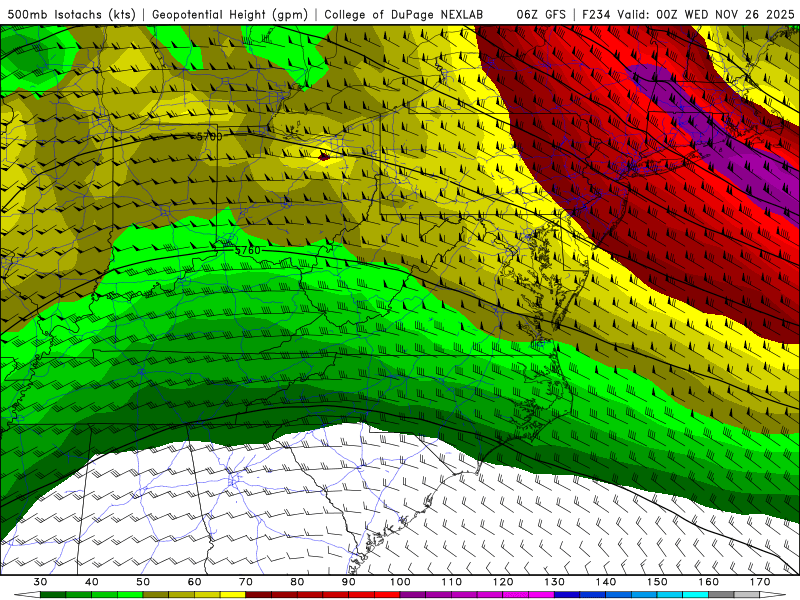
Task: Click the 'Geopotential Height (gpm)' header text
Action: point(230,15)
